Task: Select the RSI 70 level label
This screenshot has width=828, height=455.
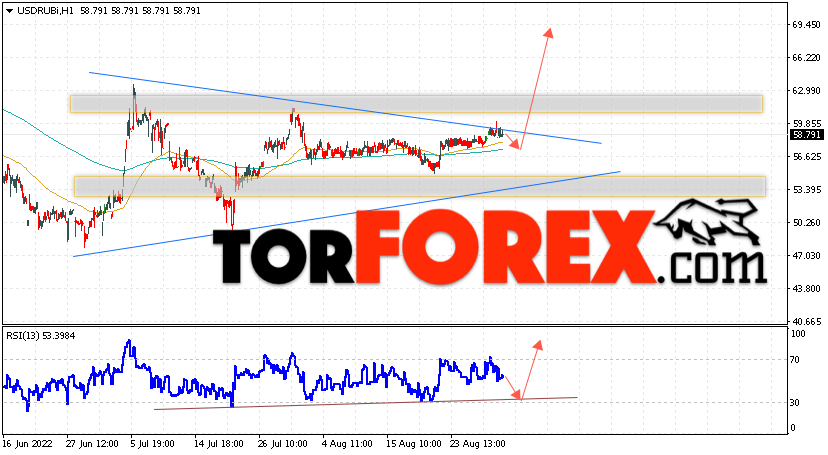Action: (795, 360)
